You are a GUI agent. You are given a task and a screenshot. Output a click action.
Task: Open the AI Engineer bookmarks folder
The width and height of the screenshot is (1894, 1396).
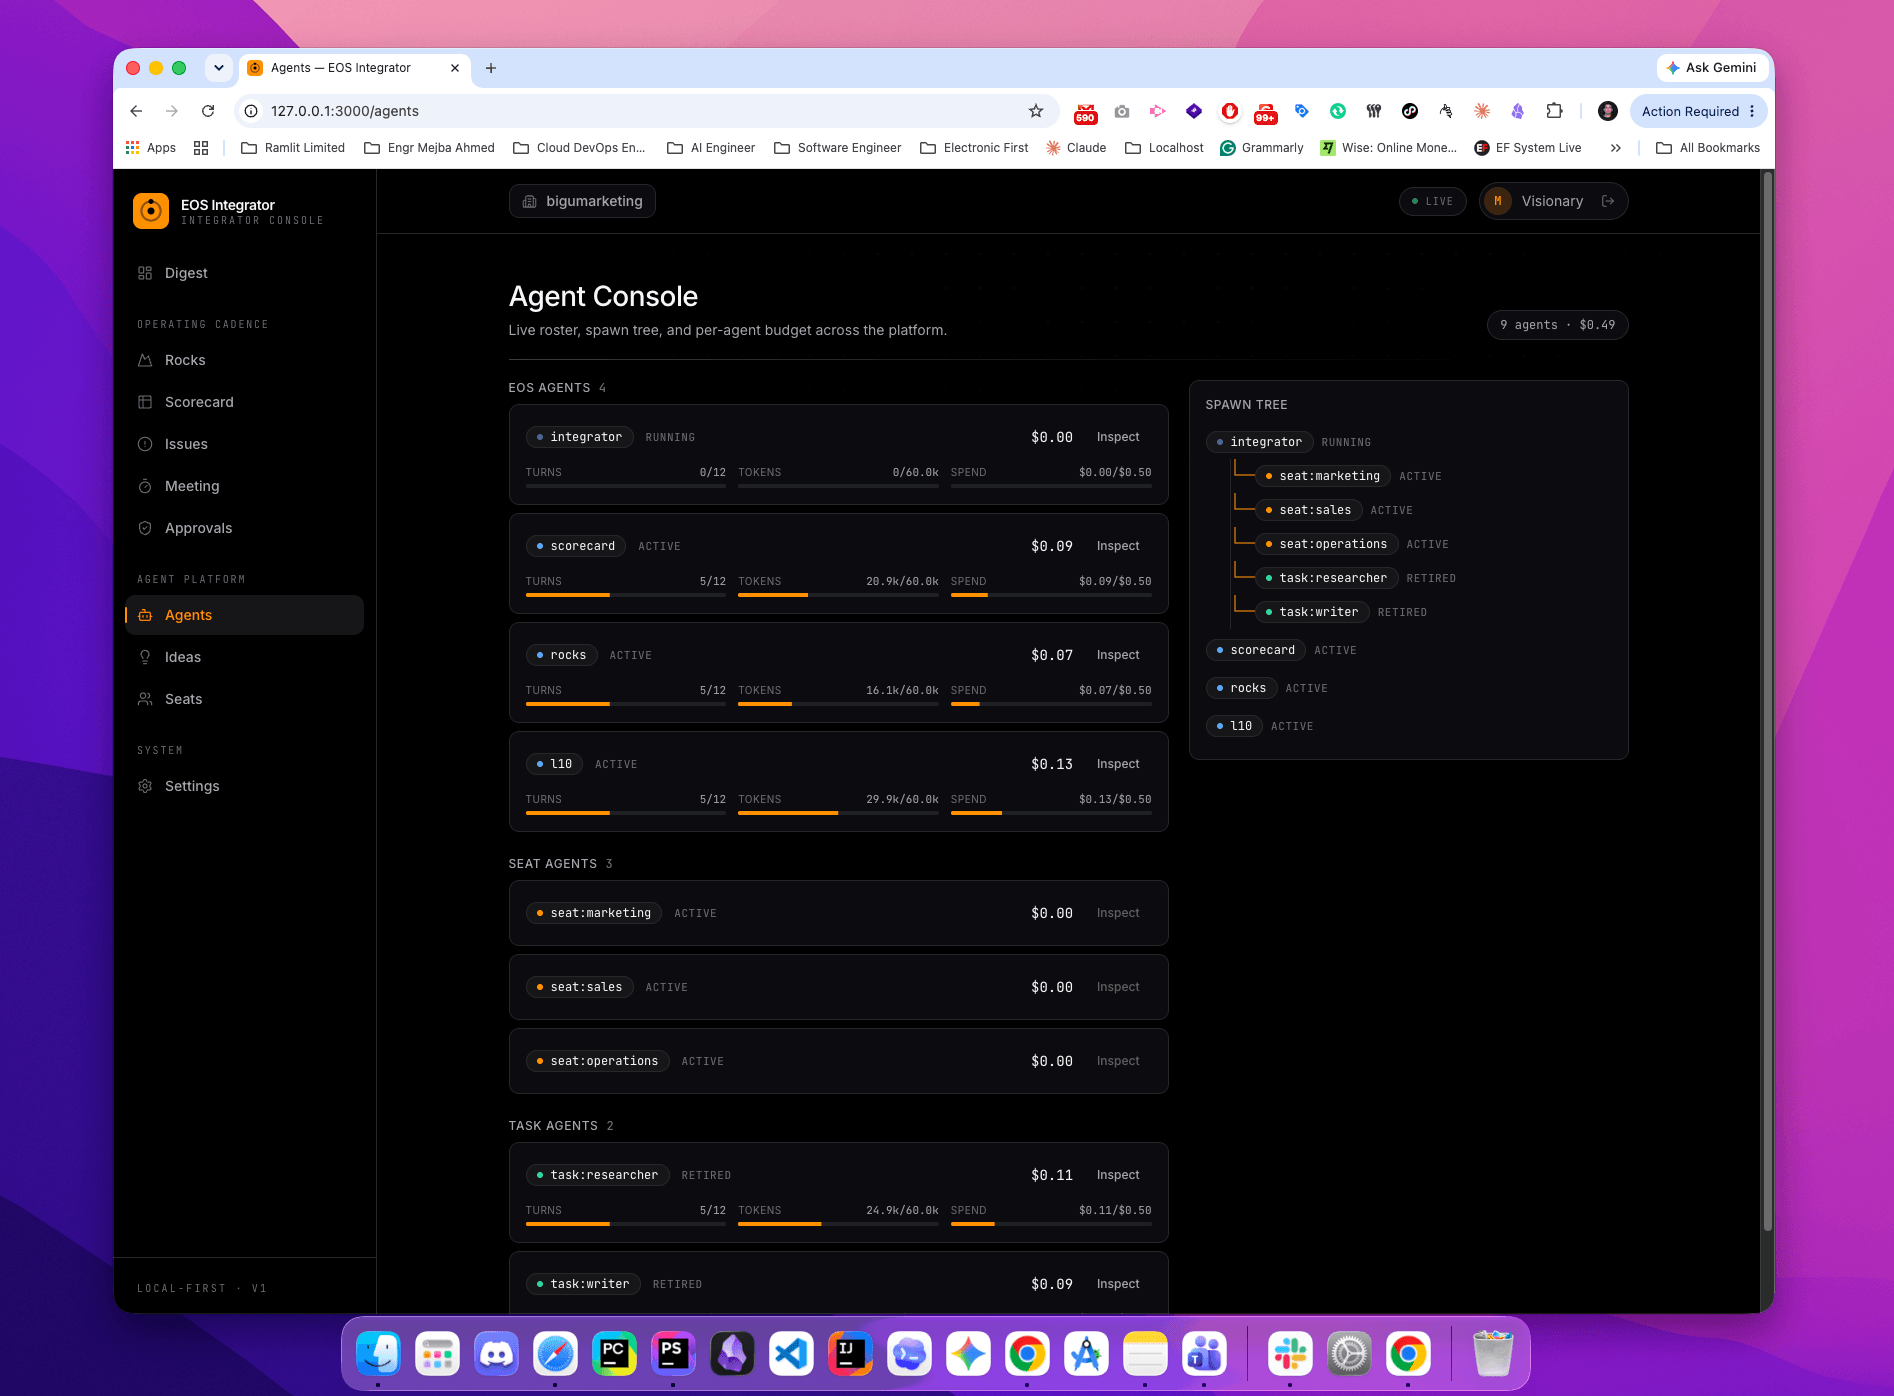tap(711, 148)
